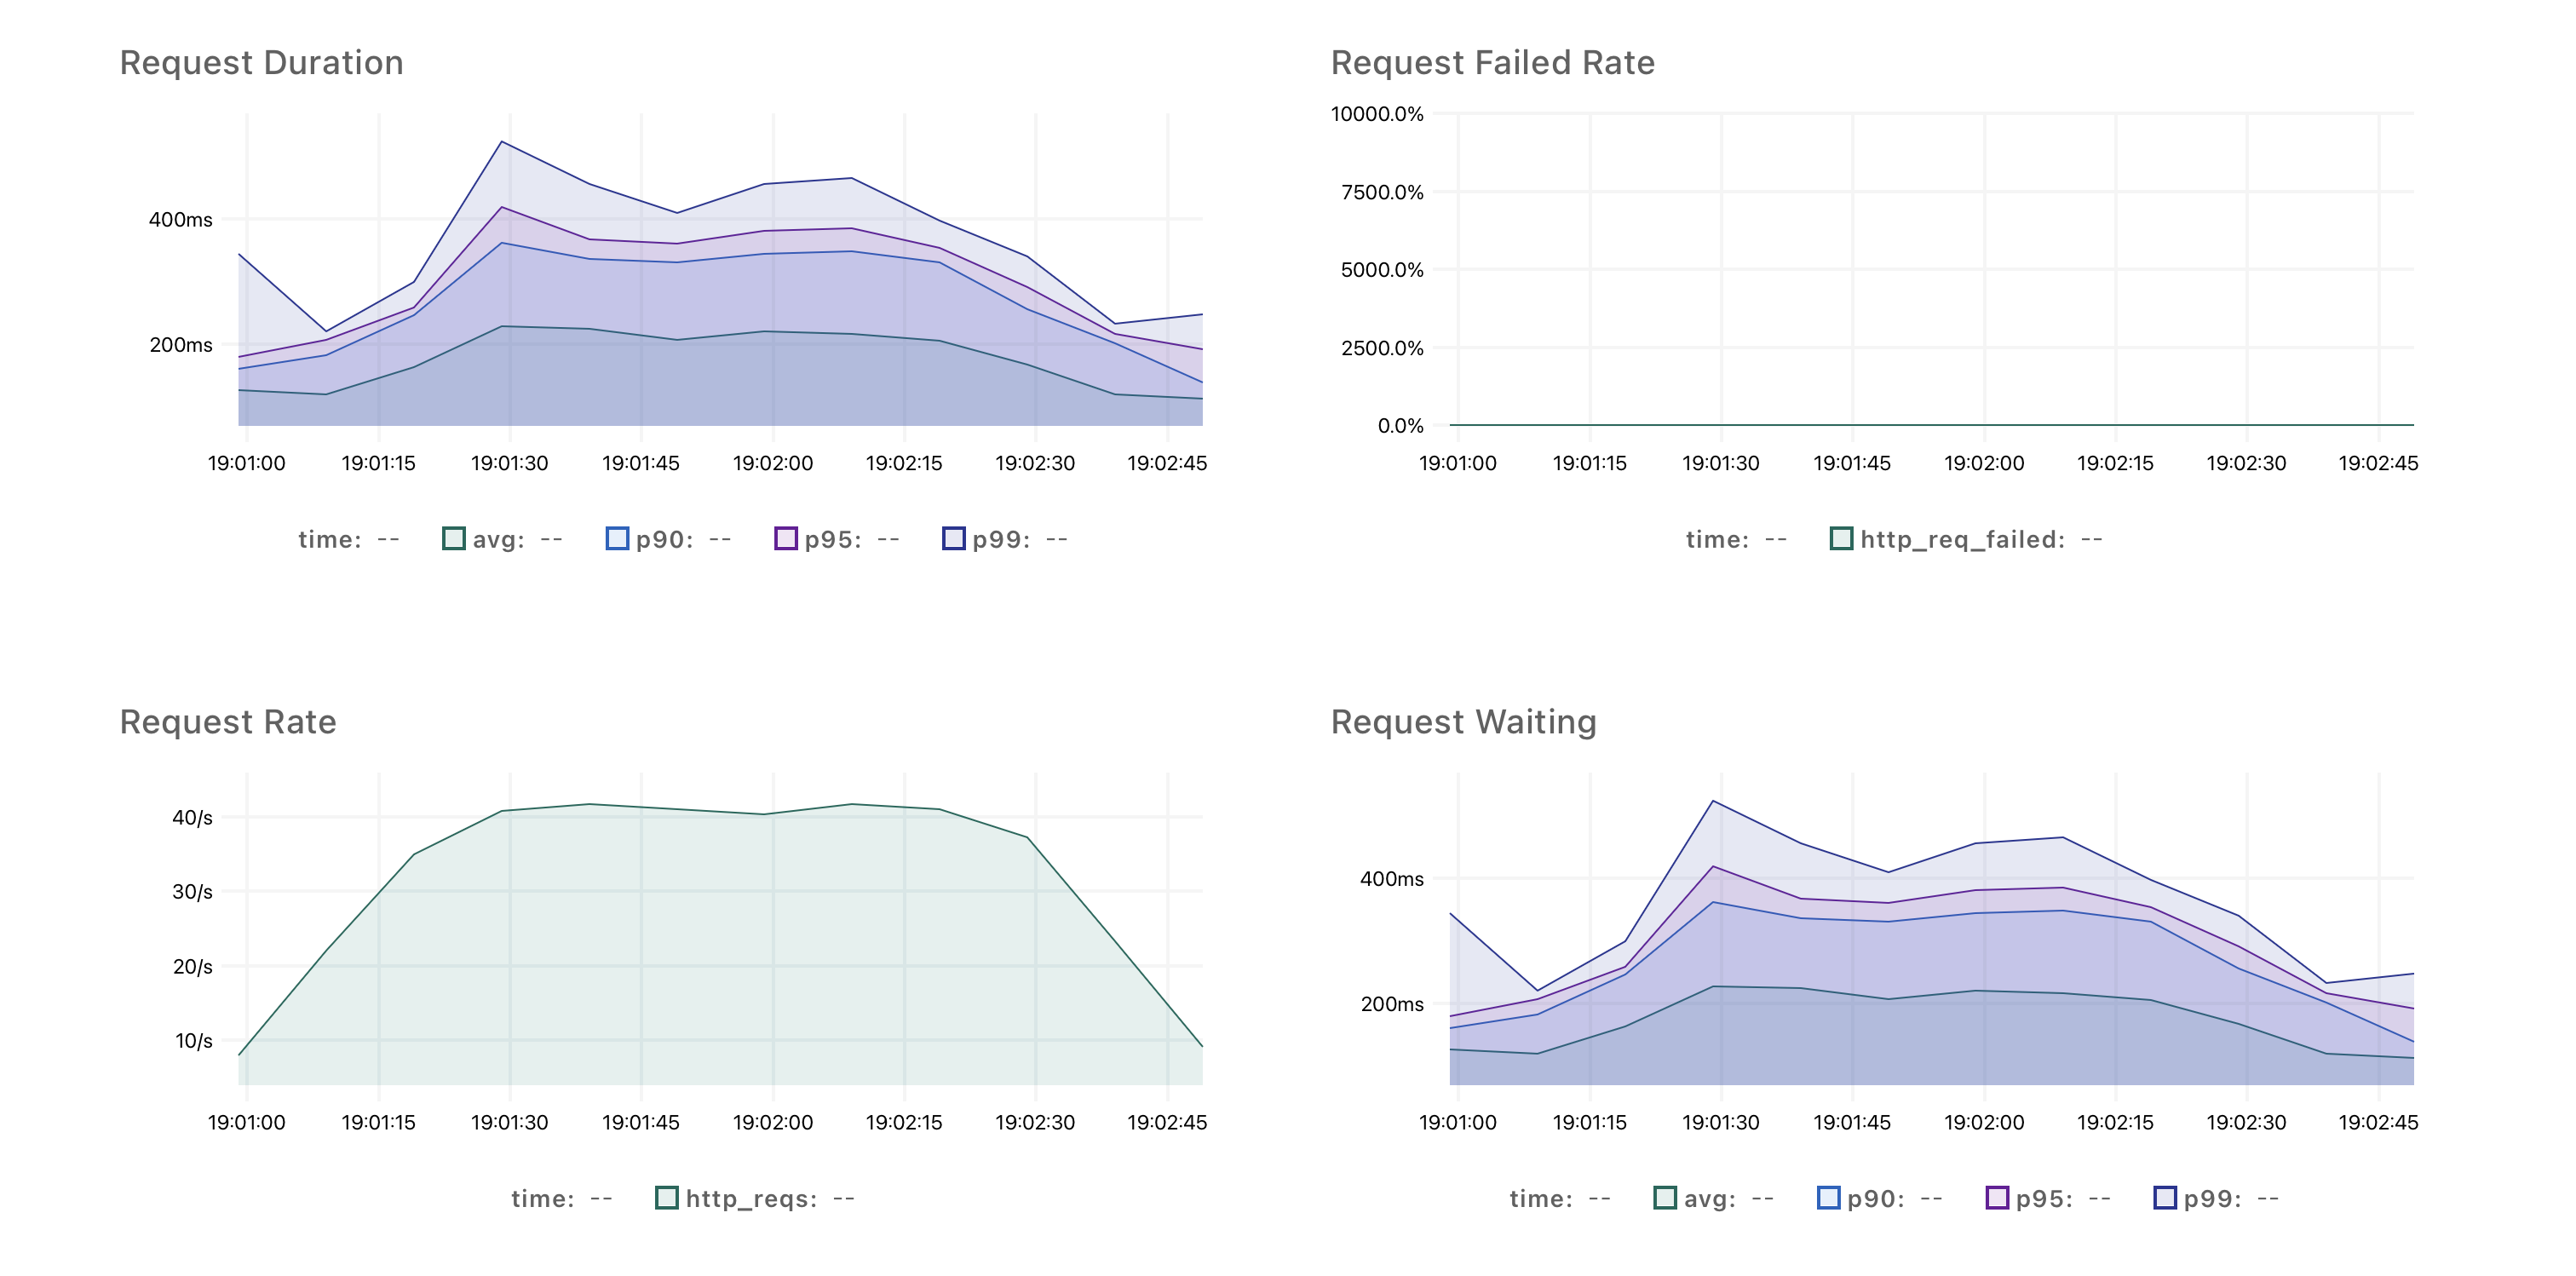The height and width of the screenshot is (1276, 2576).
Task: Click the Request Waiting chart heading
Action: [x=1463, y=722]
